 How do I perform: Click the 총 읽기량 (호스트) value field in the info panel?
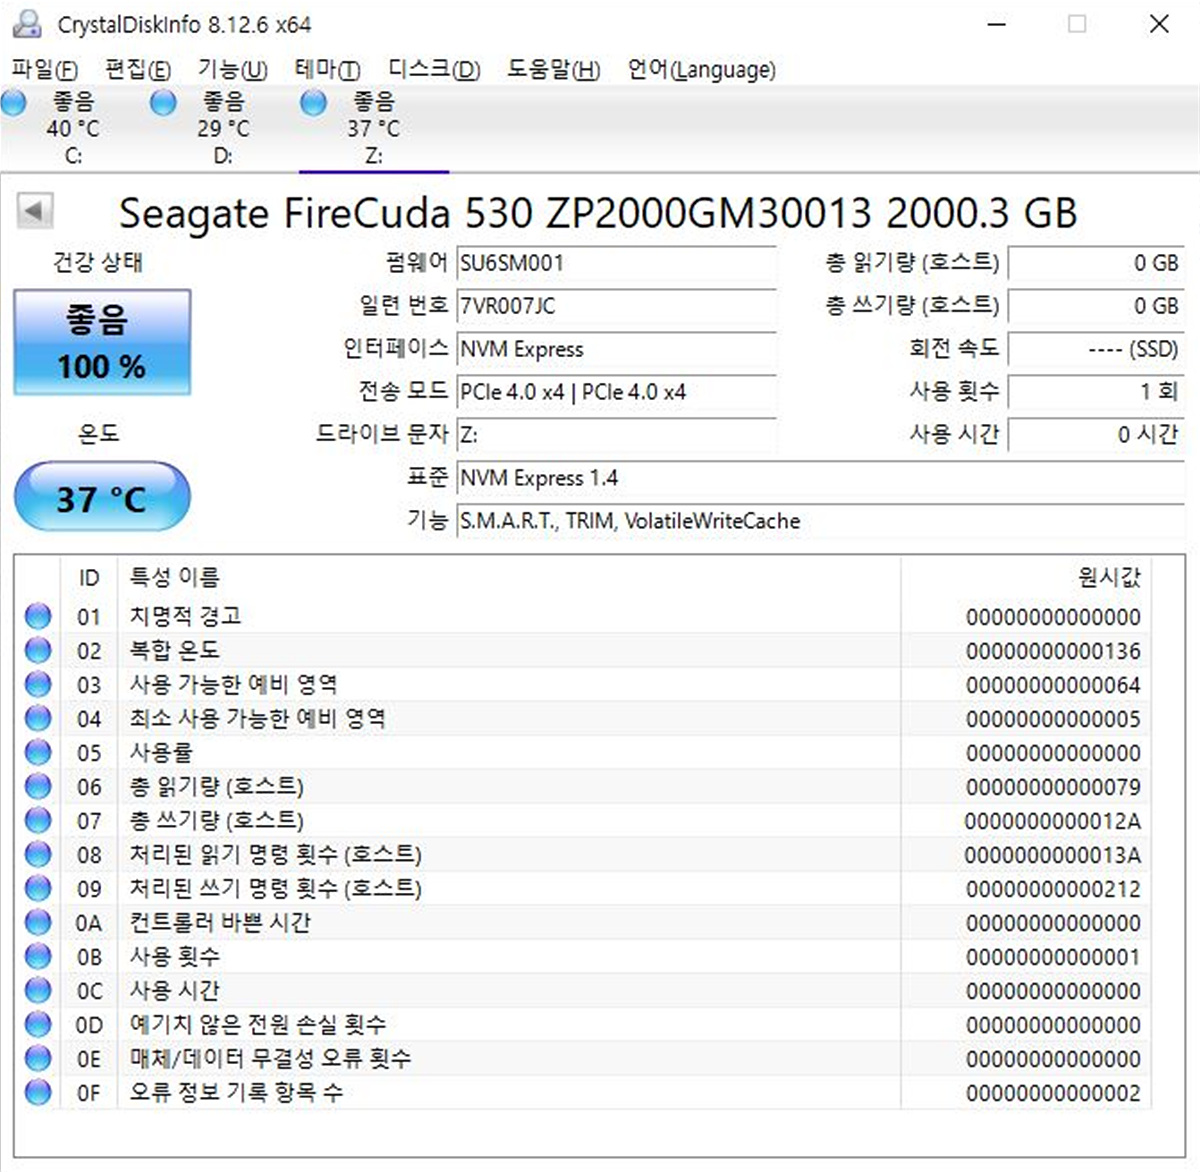1096,263
